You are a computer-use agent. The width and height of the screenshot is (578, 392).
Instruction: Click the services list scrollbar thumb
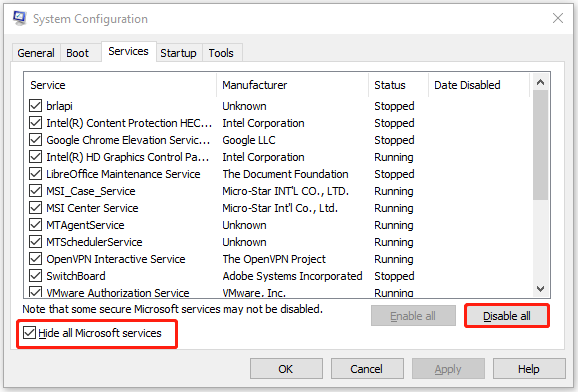point(540,145)
